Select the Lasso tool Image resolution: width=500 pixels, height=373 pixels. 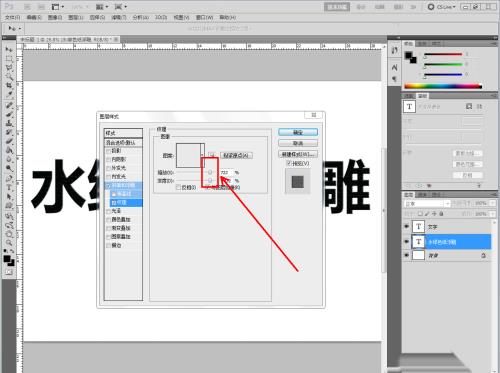9,68
